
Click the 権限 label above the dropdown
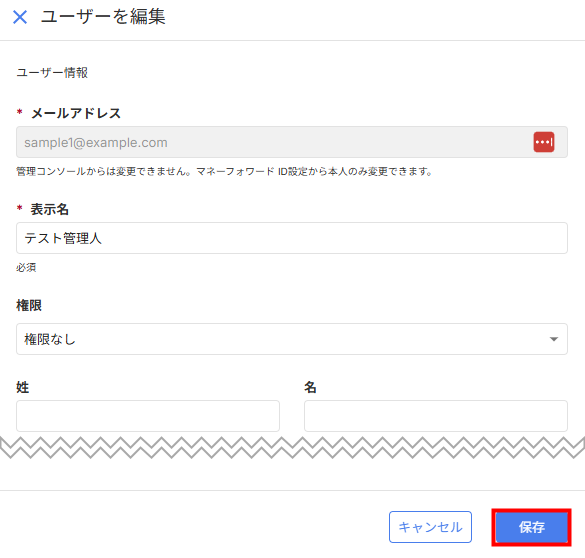coord(29,305)
